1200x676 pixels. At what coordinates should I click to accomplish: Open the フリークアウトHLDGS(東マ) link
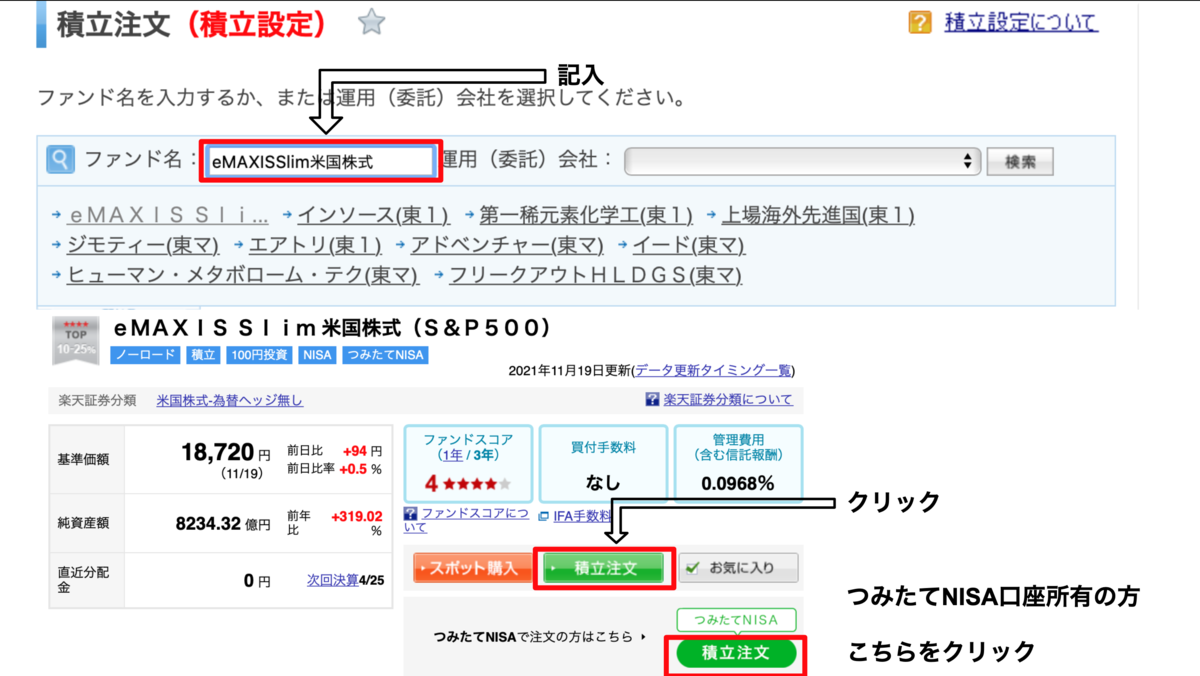click(x=595, y=275)
